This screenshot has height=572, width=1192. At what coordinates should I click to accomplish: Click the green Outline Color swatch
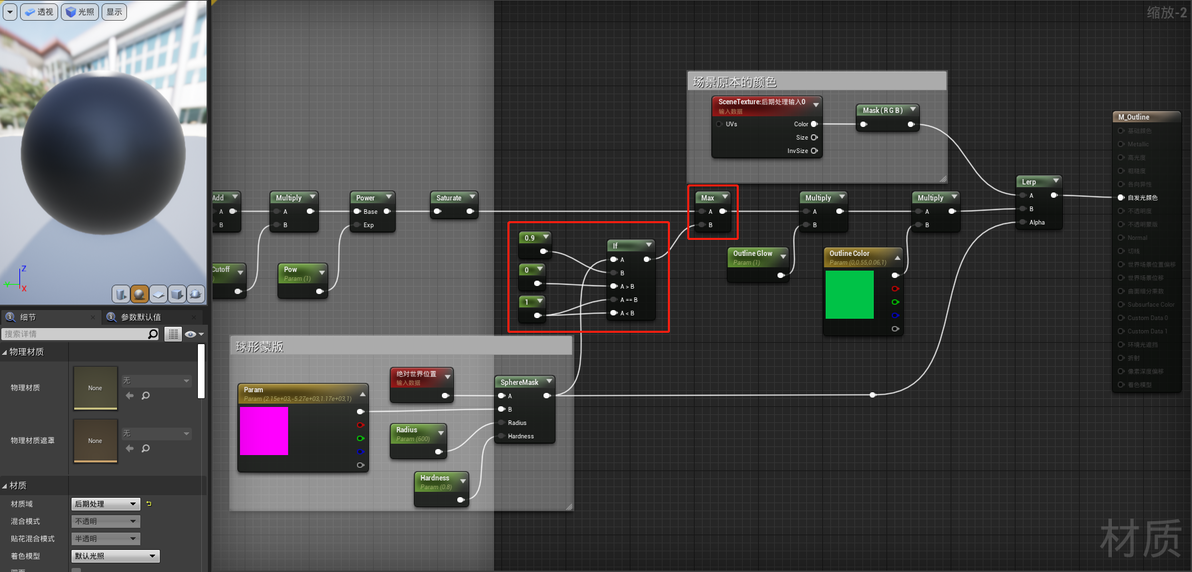tap(850, 294)
